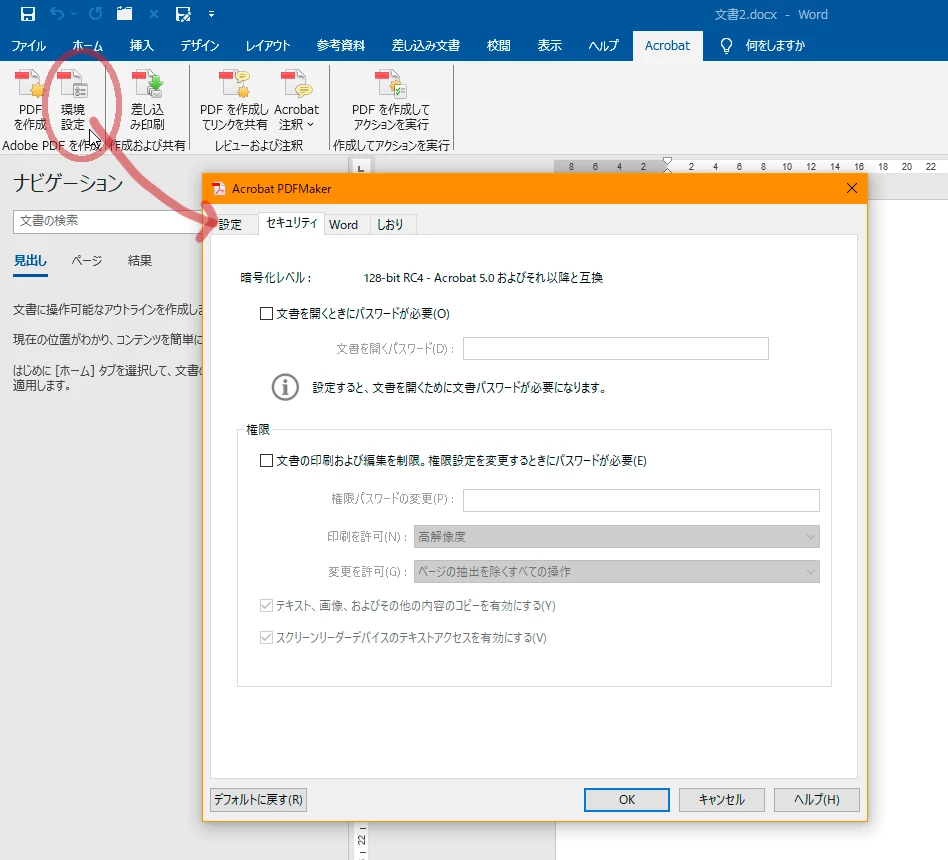Click the 文書の検索 navigation field

click(x=109, y=221)
